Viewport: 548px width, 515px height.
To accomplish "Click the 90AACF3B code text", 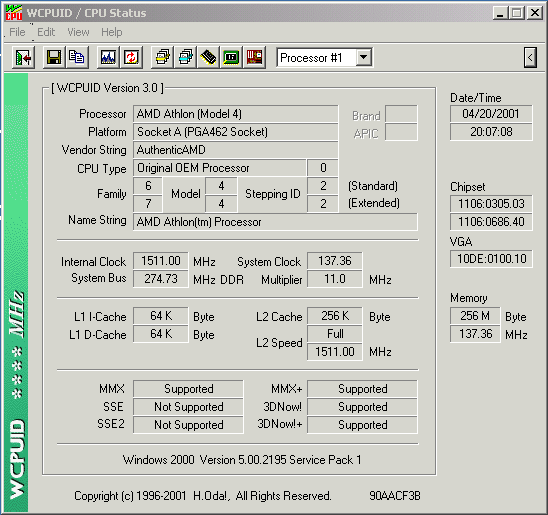I will click(x=395, y=496).
